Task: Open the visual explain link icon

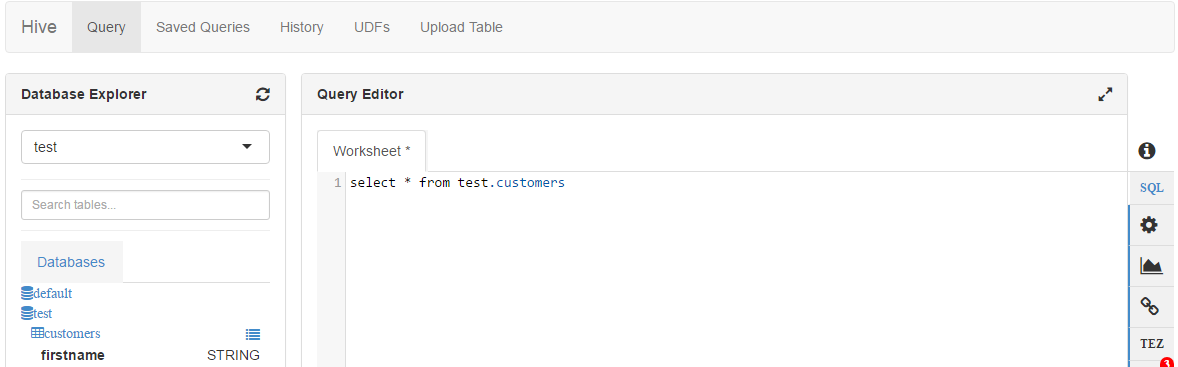Action: (x=1149, y=306)
